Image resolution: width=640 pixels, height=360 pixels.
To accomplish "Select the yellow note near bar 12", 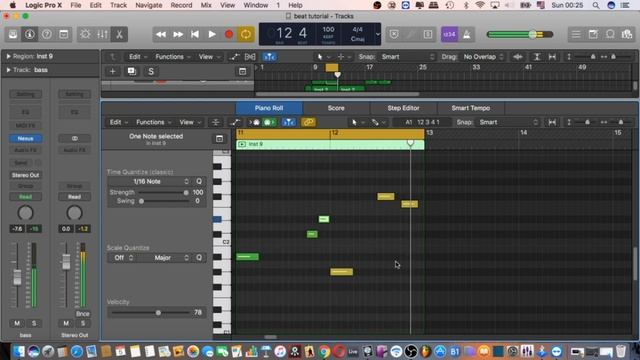I will point(341,272).
